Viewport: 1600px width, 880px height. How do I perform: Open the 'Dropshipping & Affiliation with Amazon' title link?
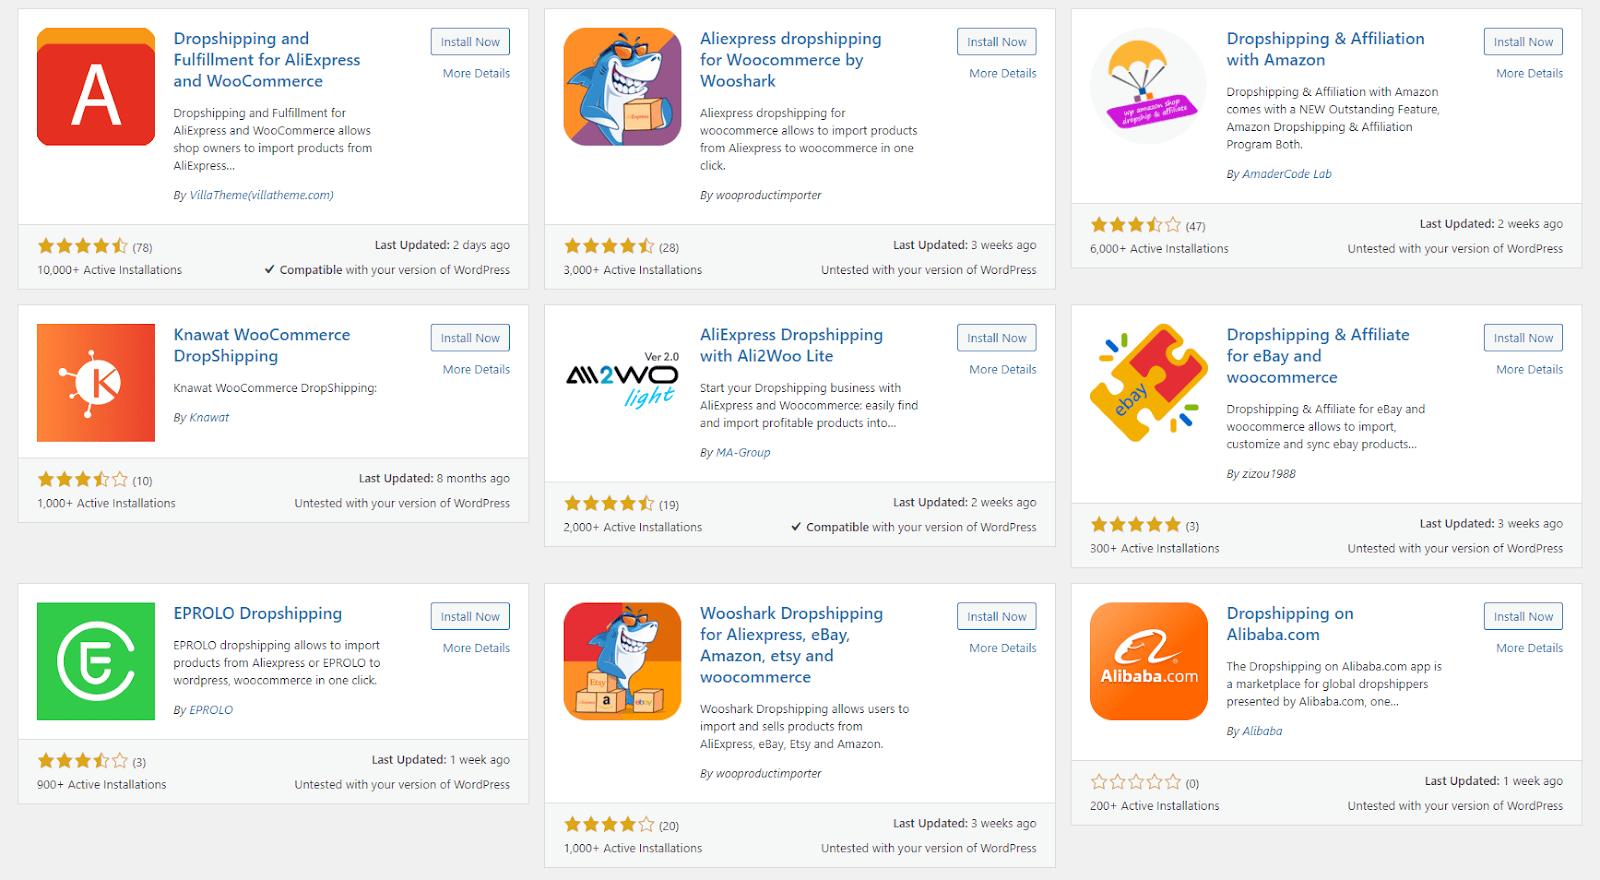(1325, 49)
